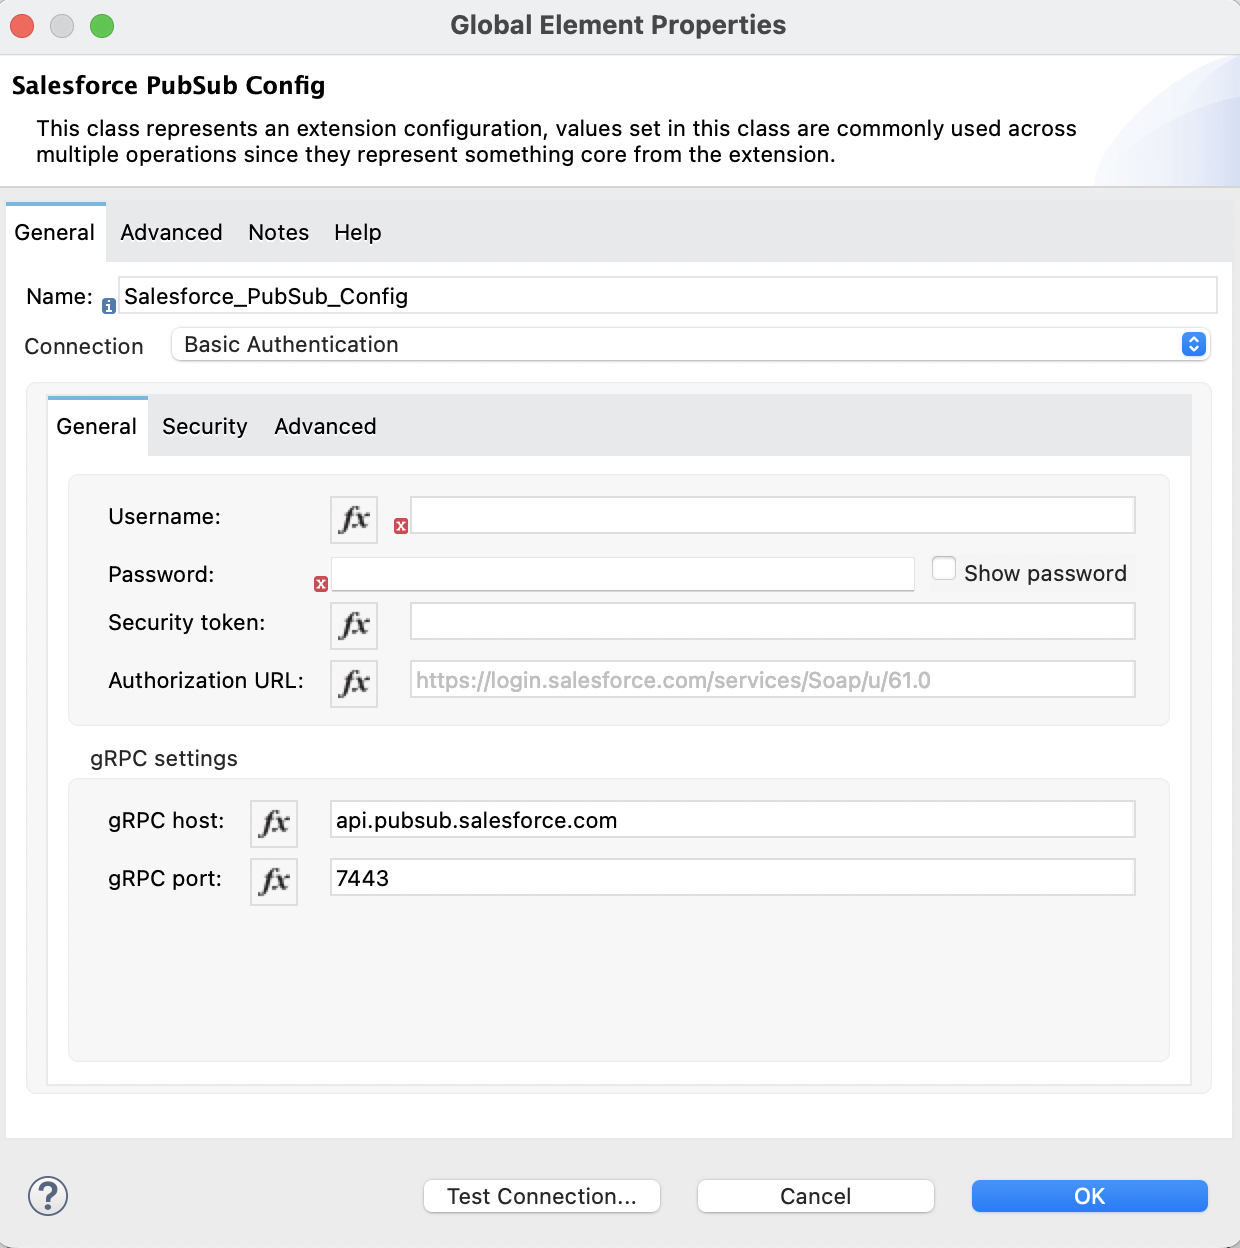
Task: Confirm the configuration with OK
Action: (x=1089, y=1195)
